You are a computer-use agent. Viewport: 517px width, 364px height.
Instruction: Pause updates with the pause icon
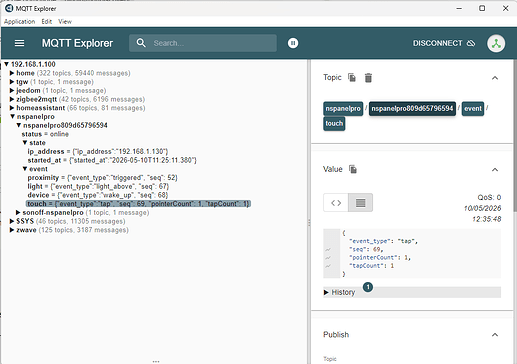pos(293,43)
